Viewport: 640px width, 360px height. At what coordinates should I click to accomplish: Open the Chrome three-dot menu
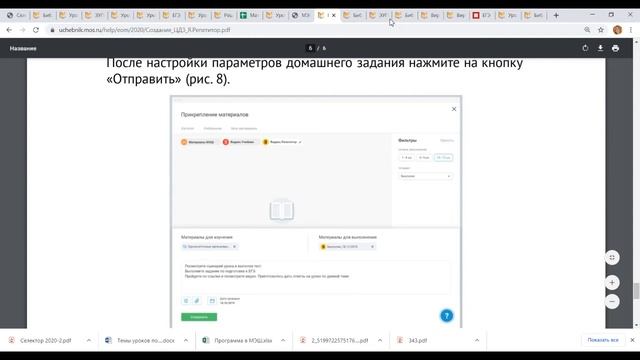(x=631, y=30)
